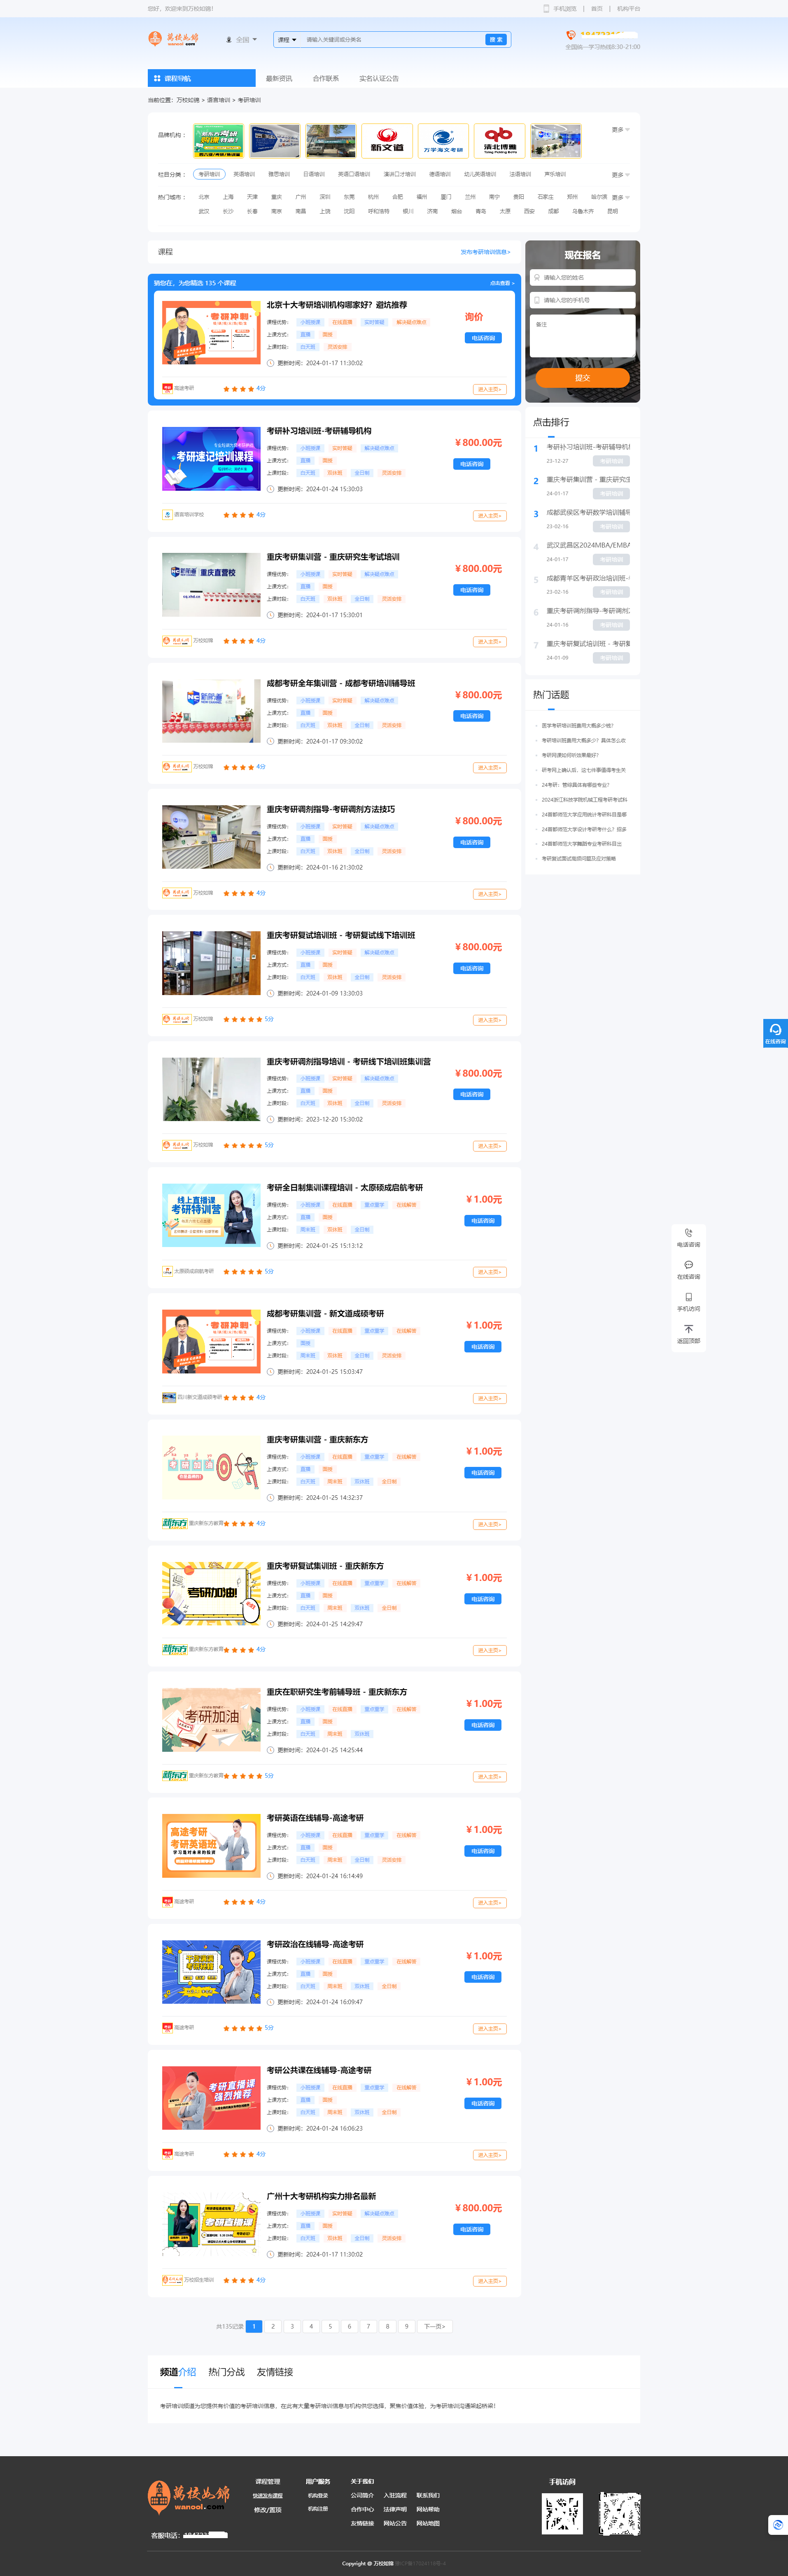Choose 北京 from the hot cities list
Image resolution: width=788 pixels, height=2576 pixels.
click(205, 197)
